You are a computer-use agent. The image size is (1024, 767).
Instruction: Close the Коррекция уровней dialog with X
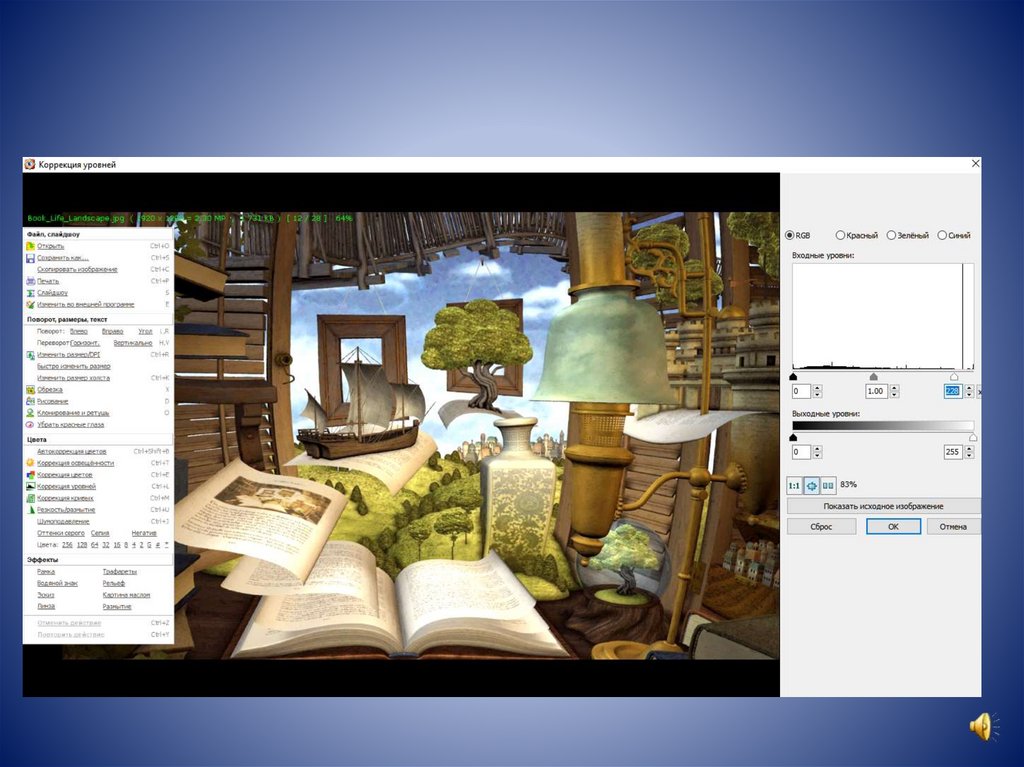(976, 163)
